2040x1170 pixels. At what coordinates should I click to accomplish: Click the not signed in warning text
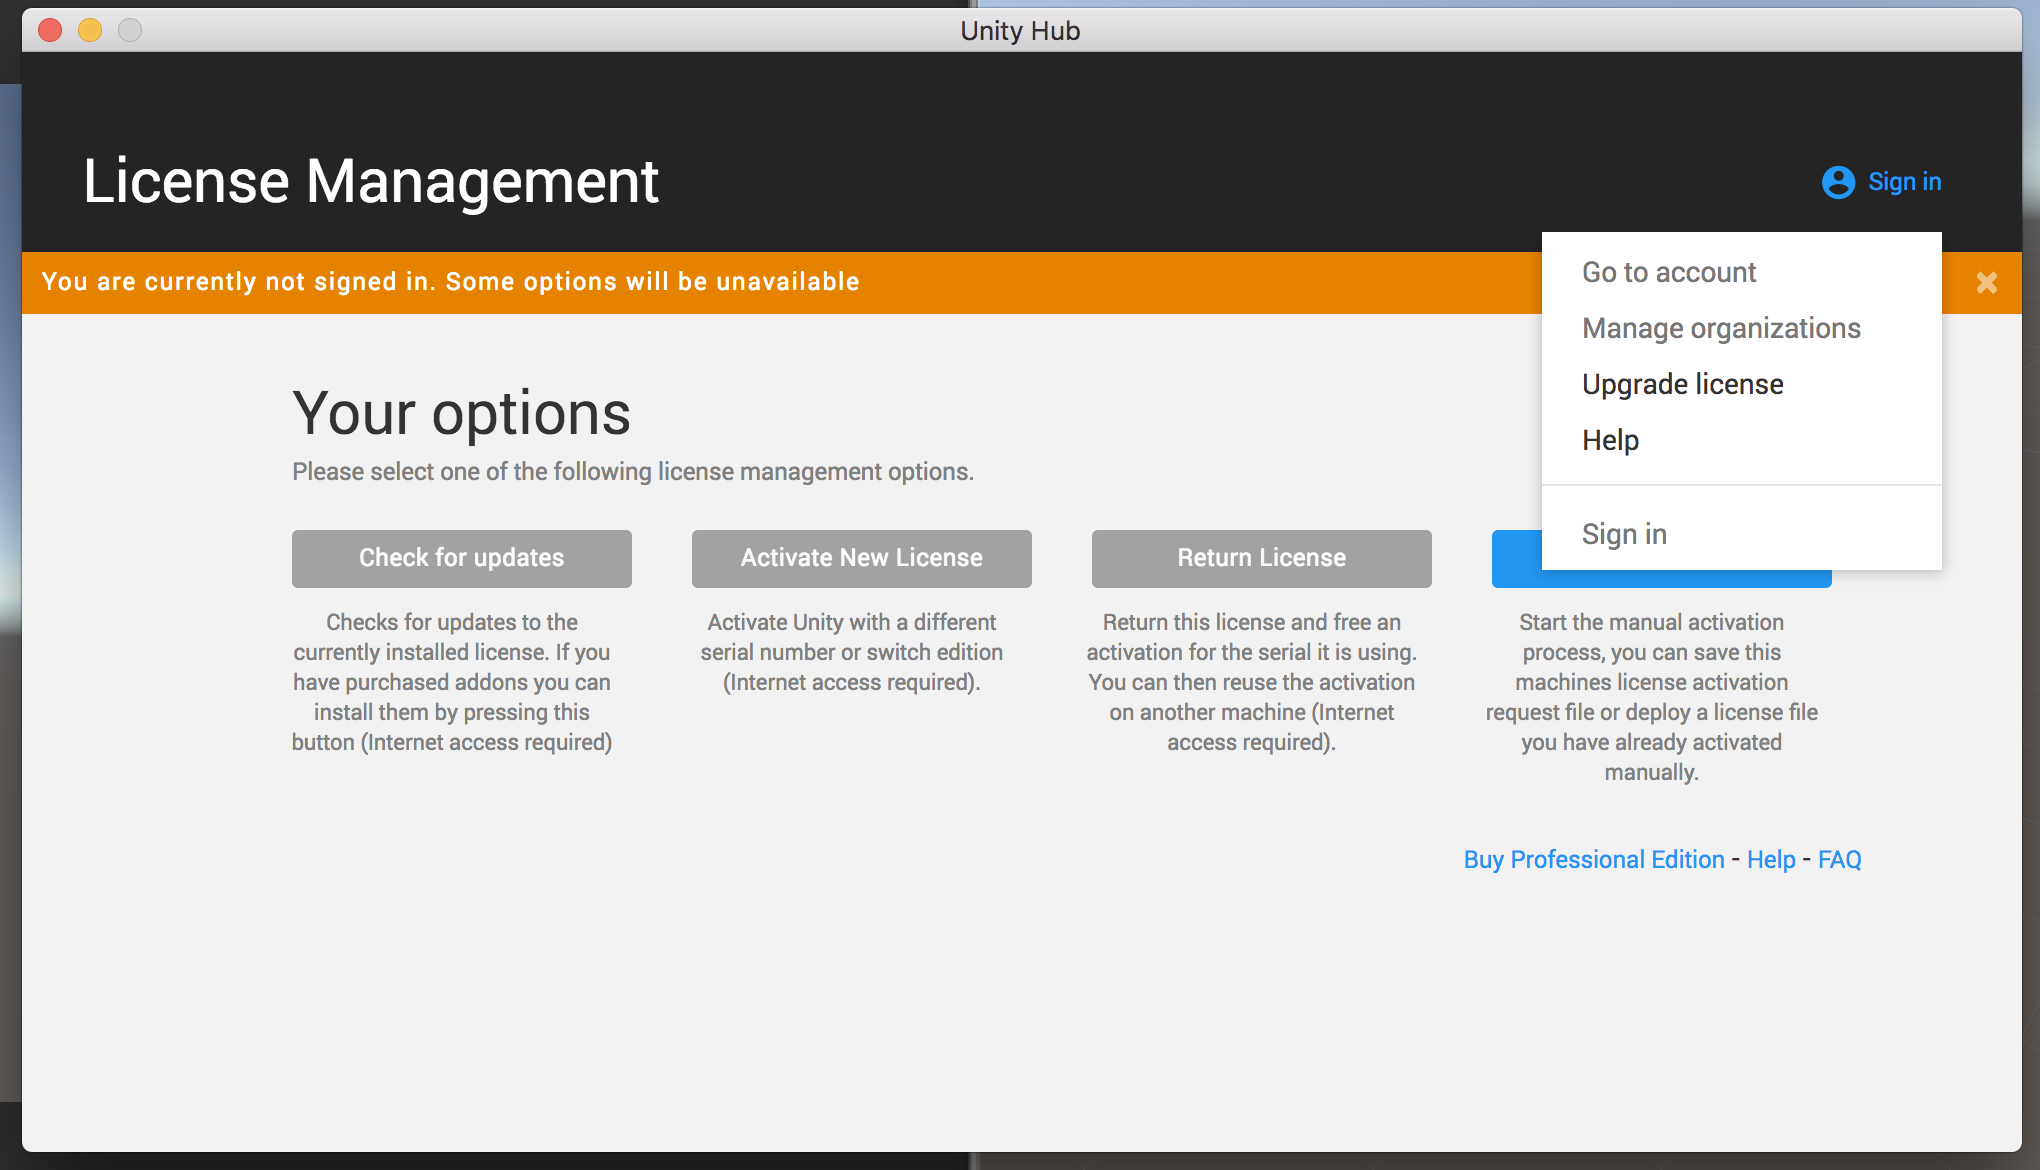[450, 282]
